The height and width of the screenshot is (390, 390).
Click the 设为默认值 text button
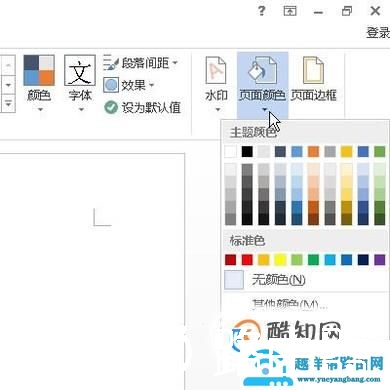(151, 108)
